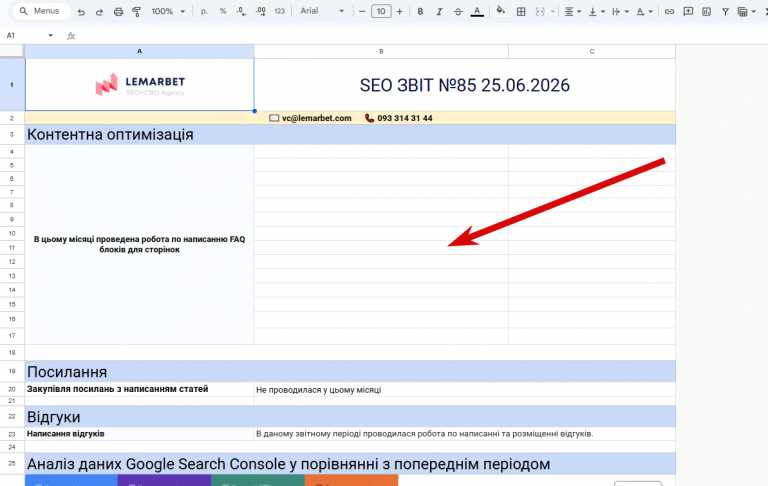
Task: Create a filter
Action: pyautogui.click(x=725, y=11)
